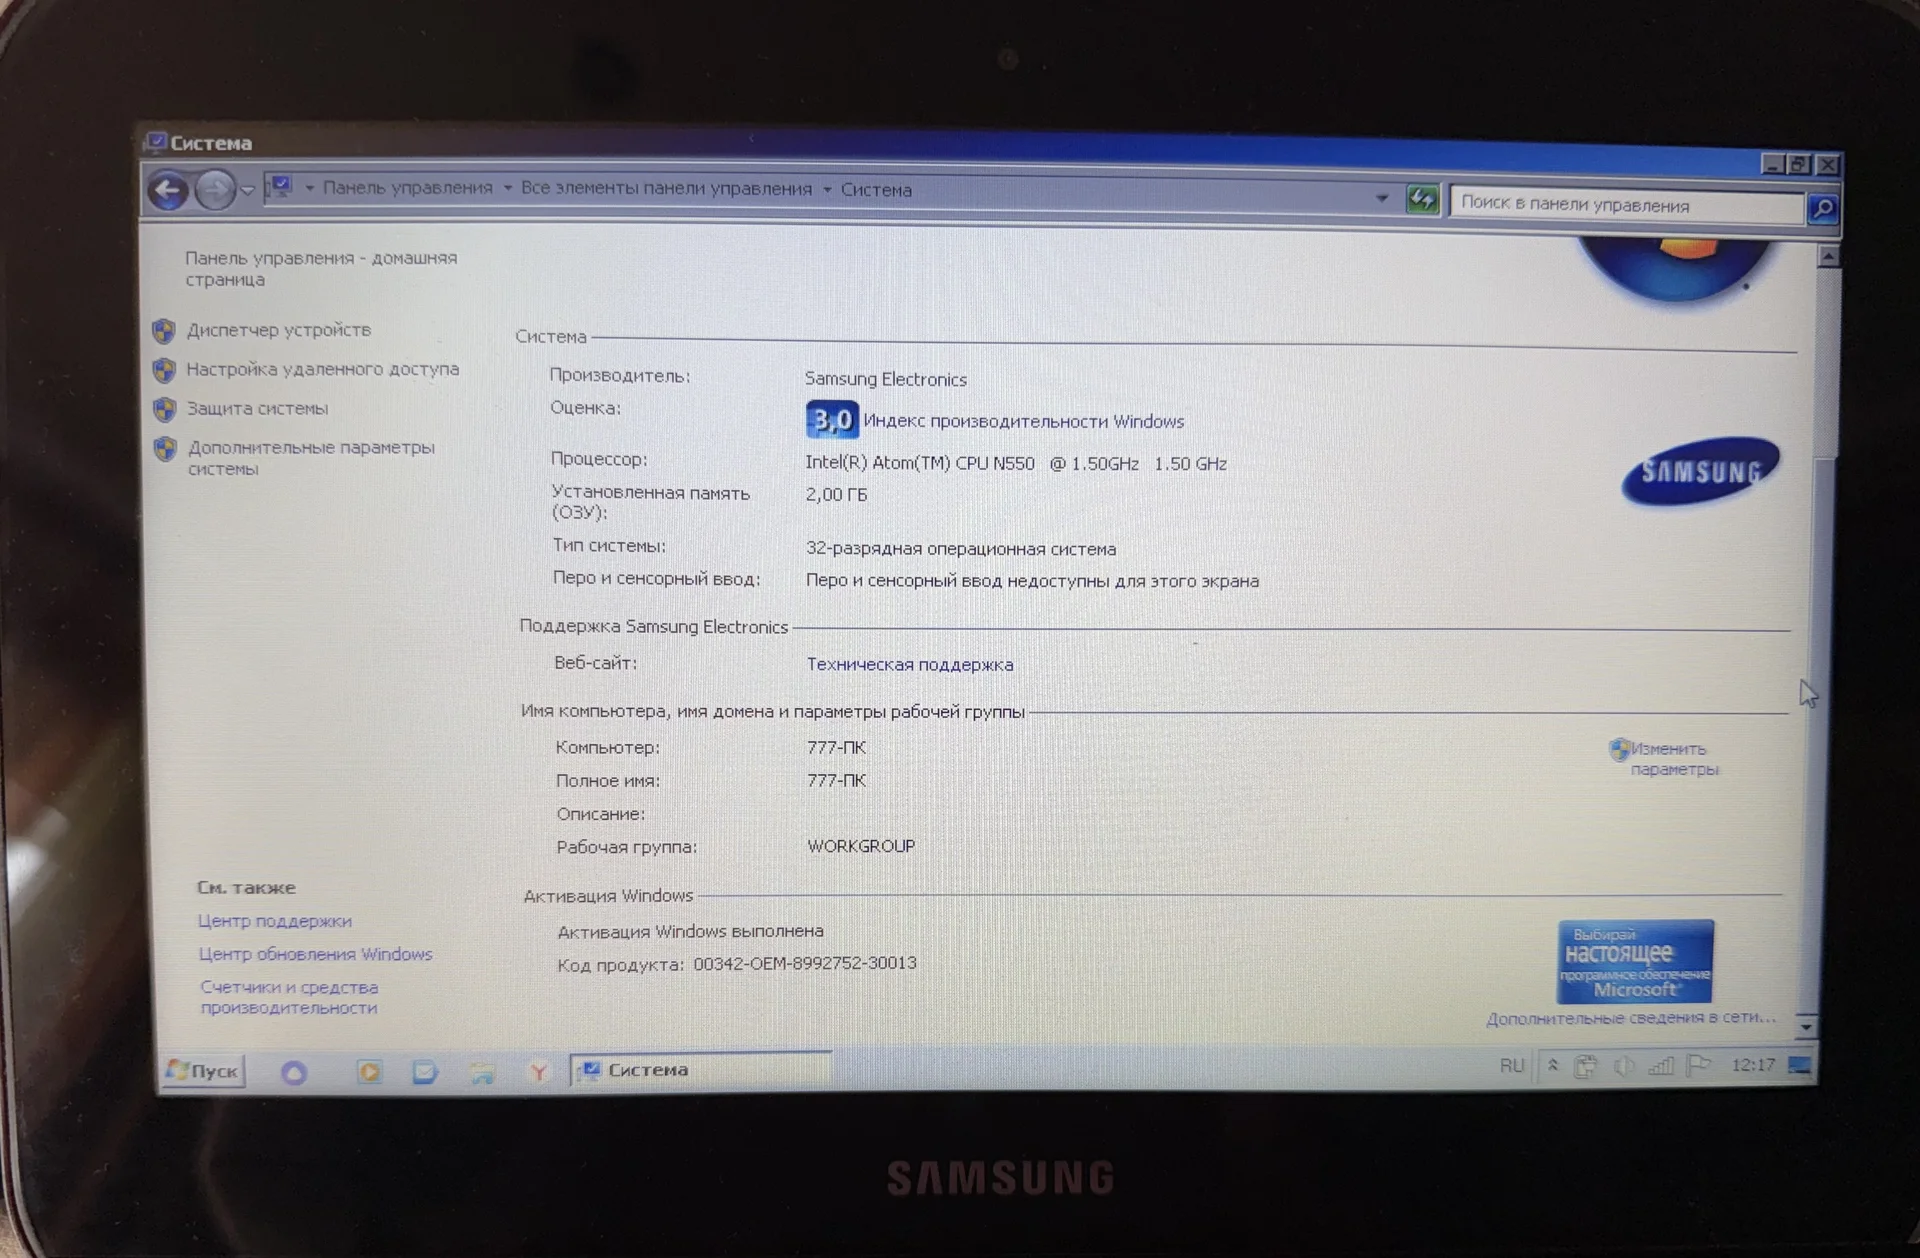This screenshot has width=1920, height=1258.
Task: Click product code '00342-OEM-8992752-30013'
Action: click(805, 963)
